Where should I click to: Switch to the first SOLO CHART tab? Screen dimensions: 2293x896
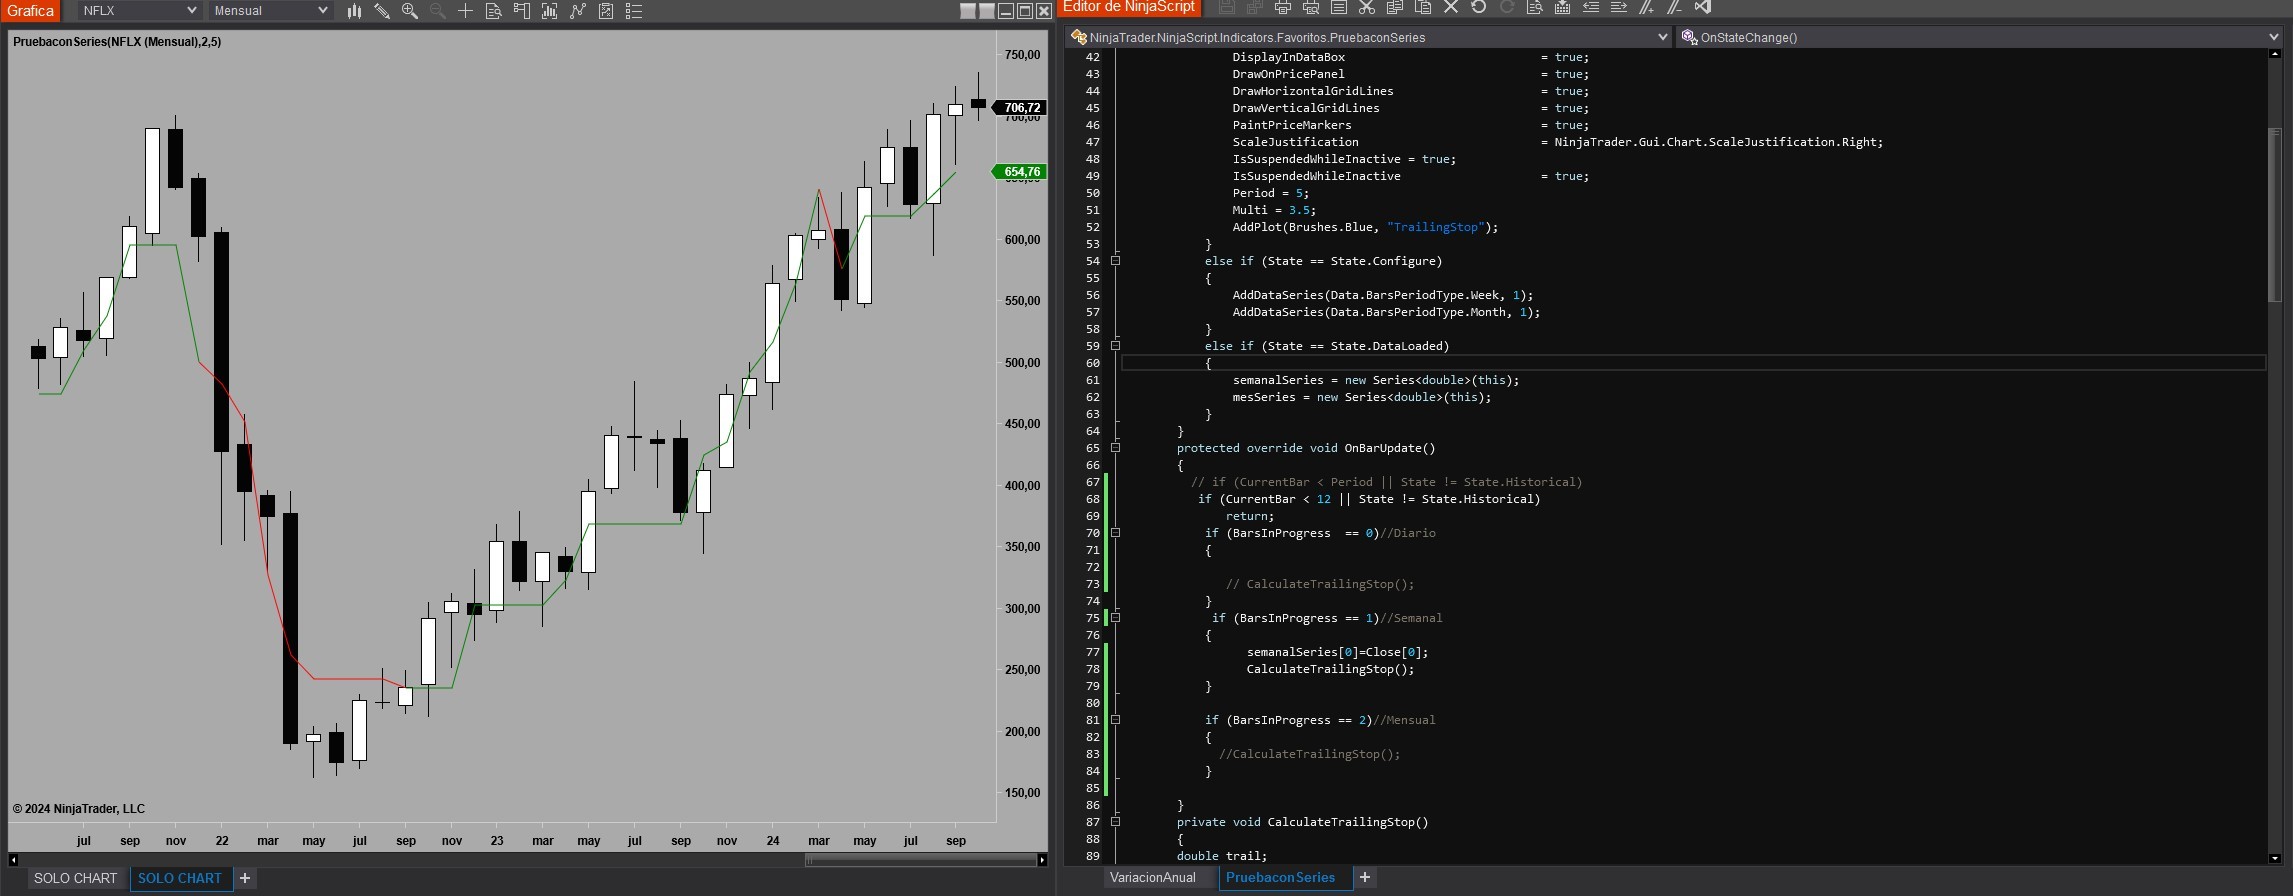(x=76, y=878)
